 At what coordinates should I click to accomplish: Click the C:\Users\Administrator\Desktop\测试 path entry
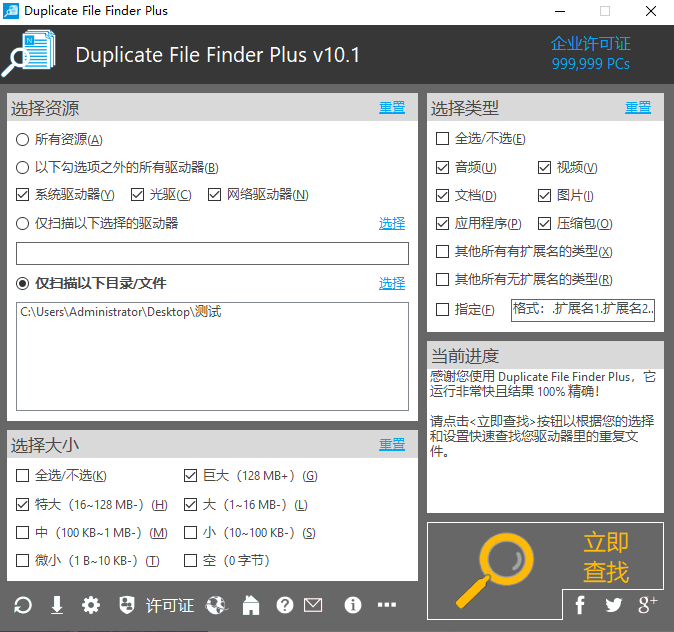121,312
